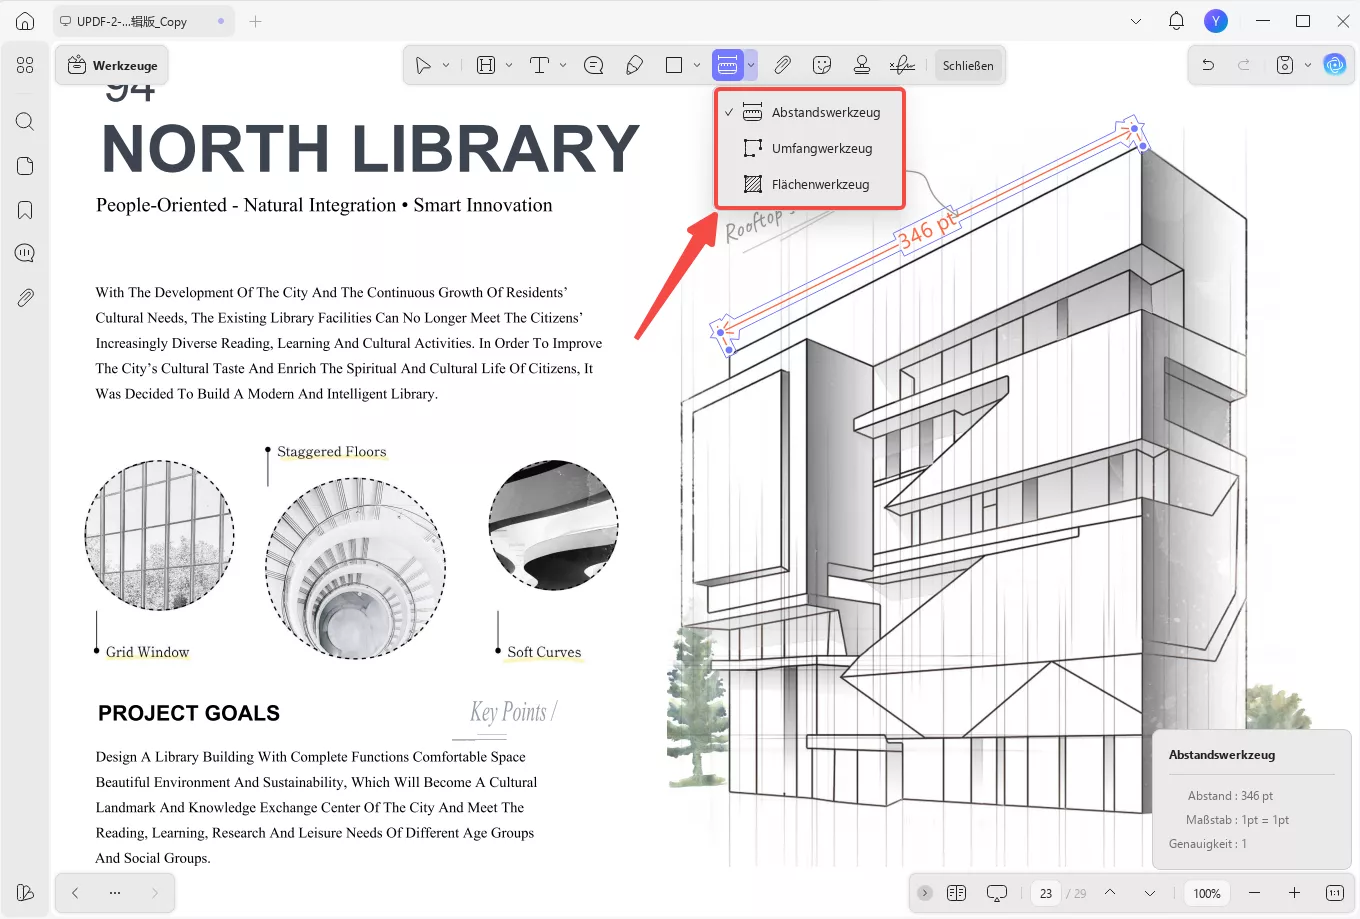Open the bookmarks panel in left sidebar
1360x919 pixels.
point(25,210)
